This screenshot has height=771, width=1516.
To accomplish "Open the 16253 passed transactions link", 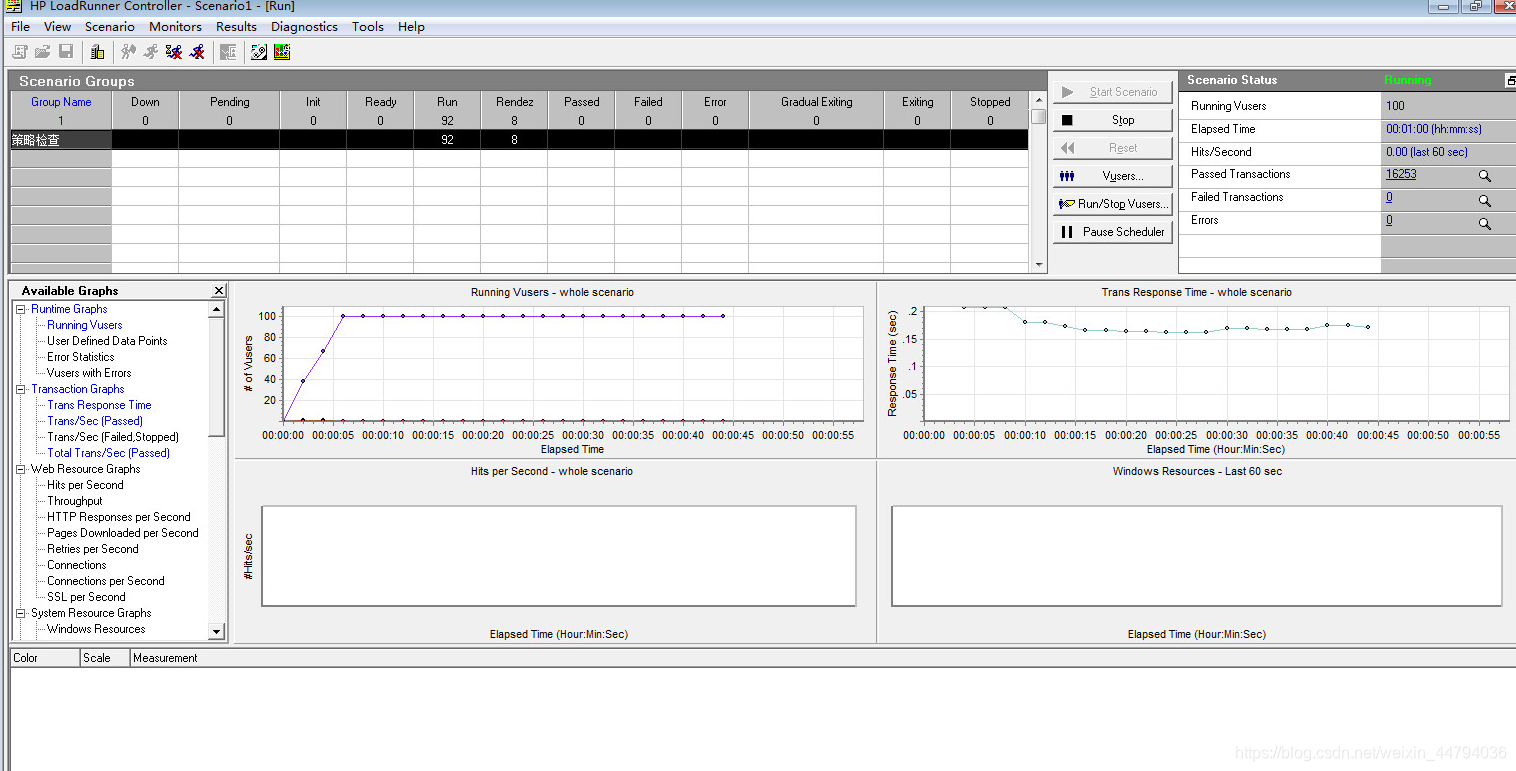I will [x=1401, y=174].
